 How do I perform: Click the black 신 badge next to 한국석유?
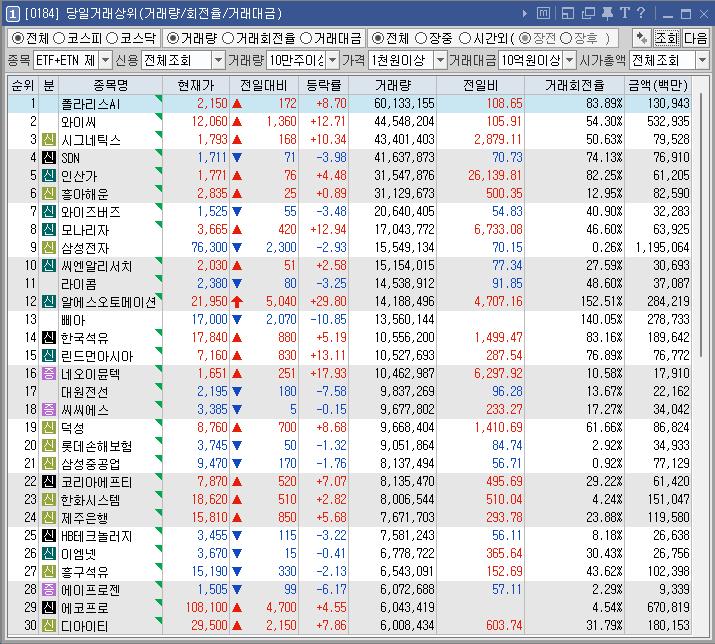pos(49,337)
